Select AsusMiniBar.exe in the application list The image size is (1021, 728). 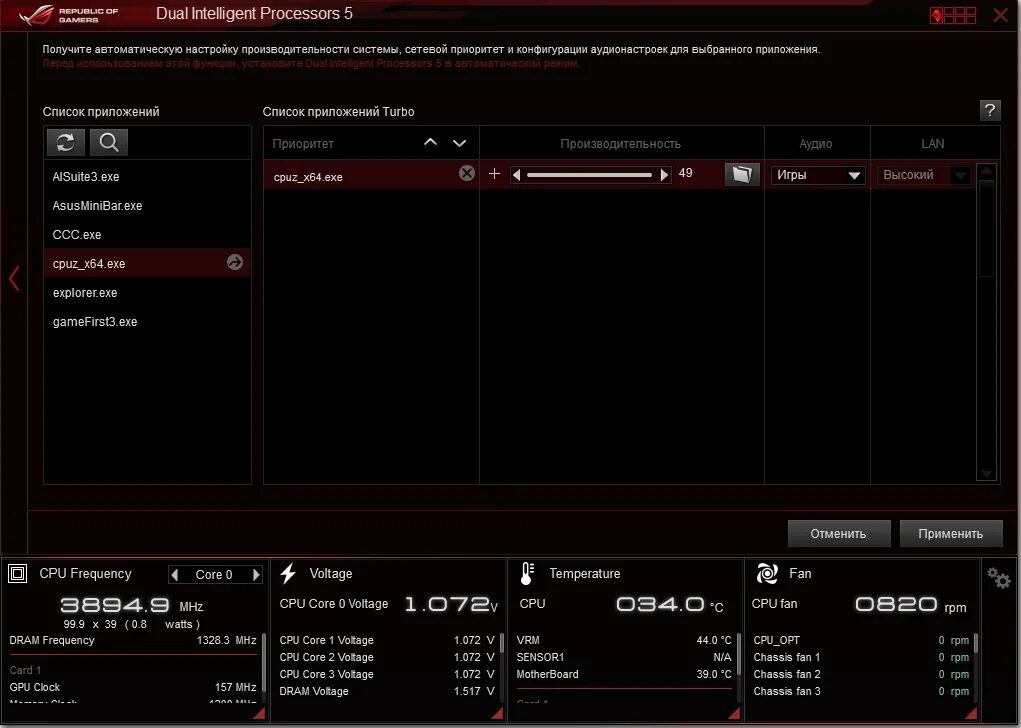tap(147, 206)
